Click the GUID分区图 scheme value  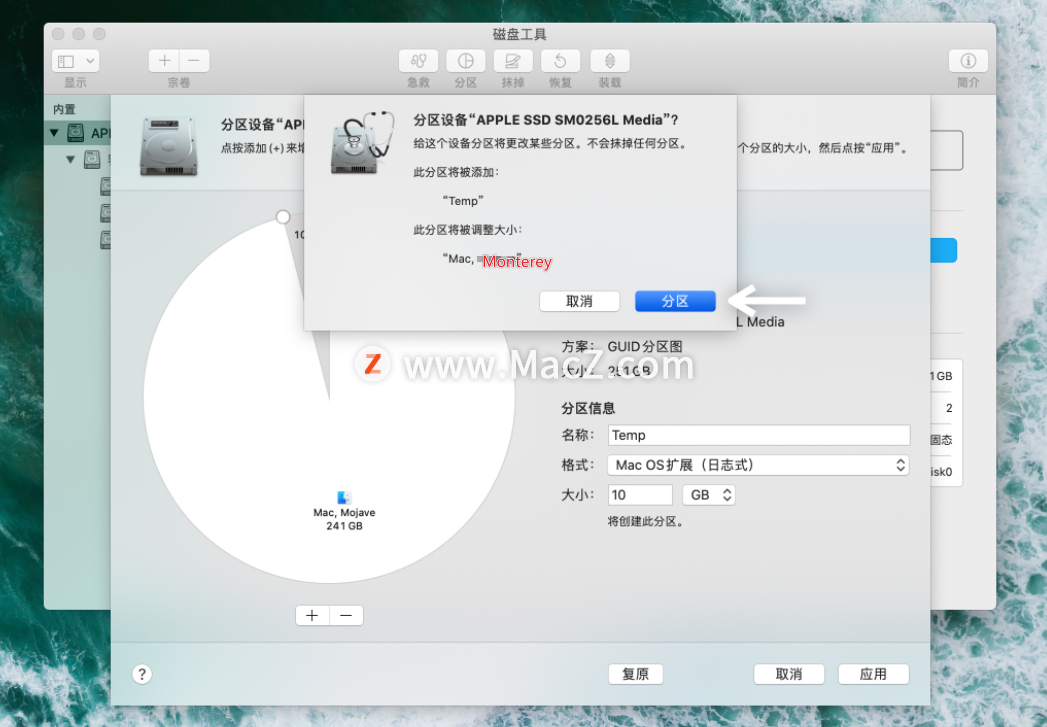(645, 346)
